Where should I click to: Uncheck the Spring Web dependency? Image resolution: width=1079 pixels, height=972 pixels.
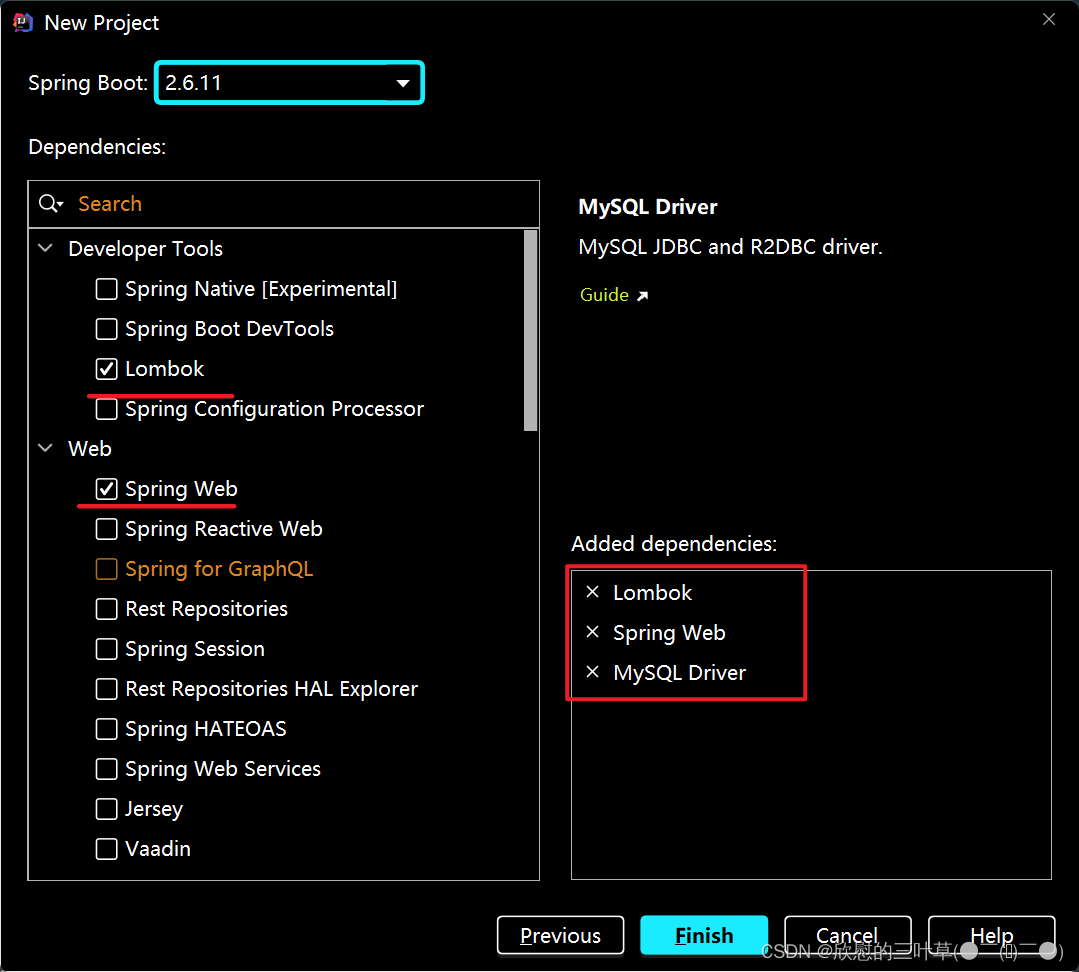pos(107,488)
